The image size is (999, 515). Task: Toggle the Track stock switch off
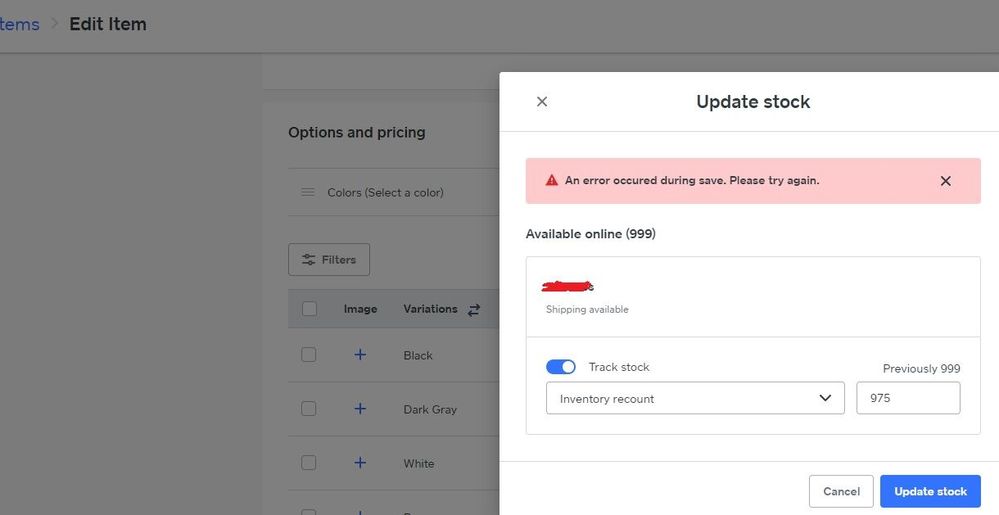coord(561,367)
